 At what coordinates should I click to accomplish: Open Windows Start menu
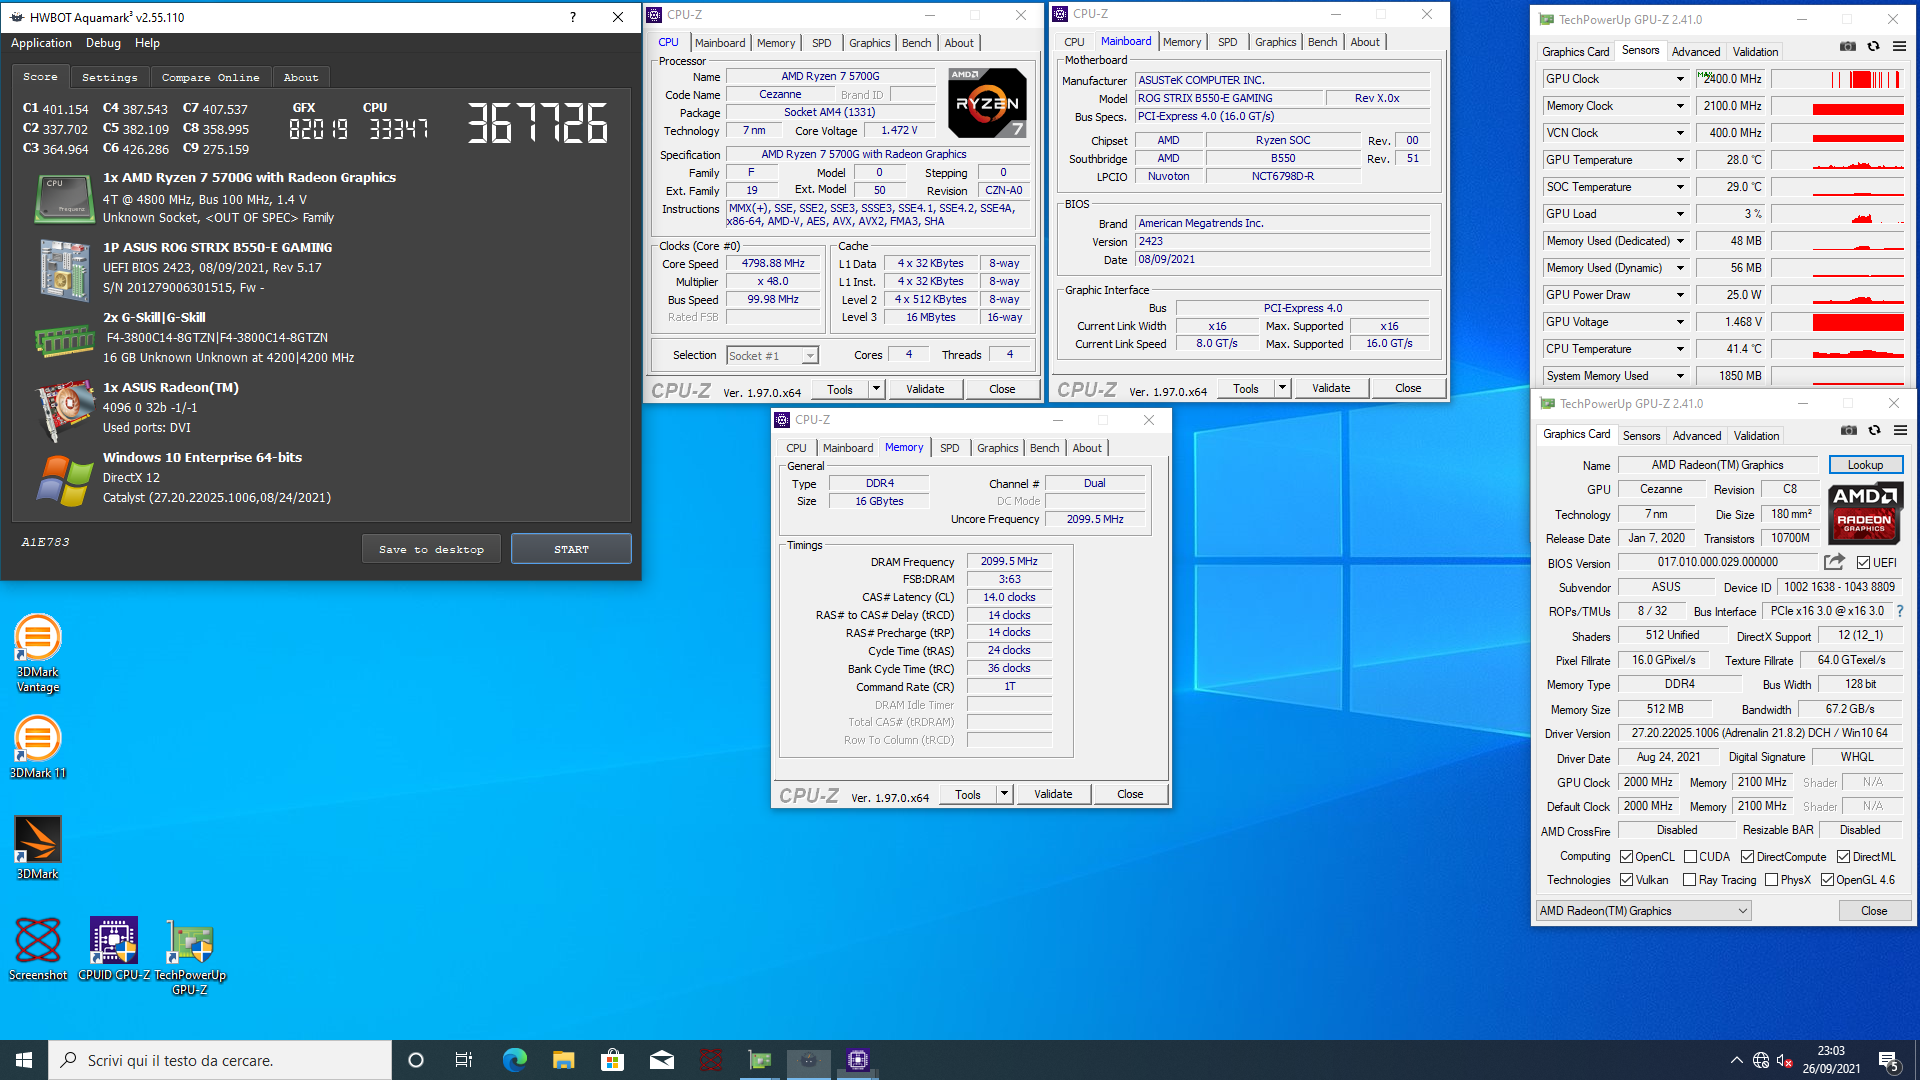point(24,1060)
